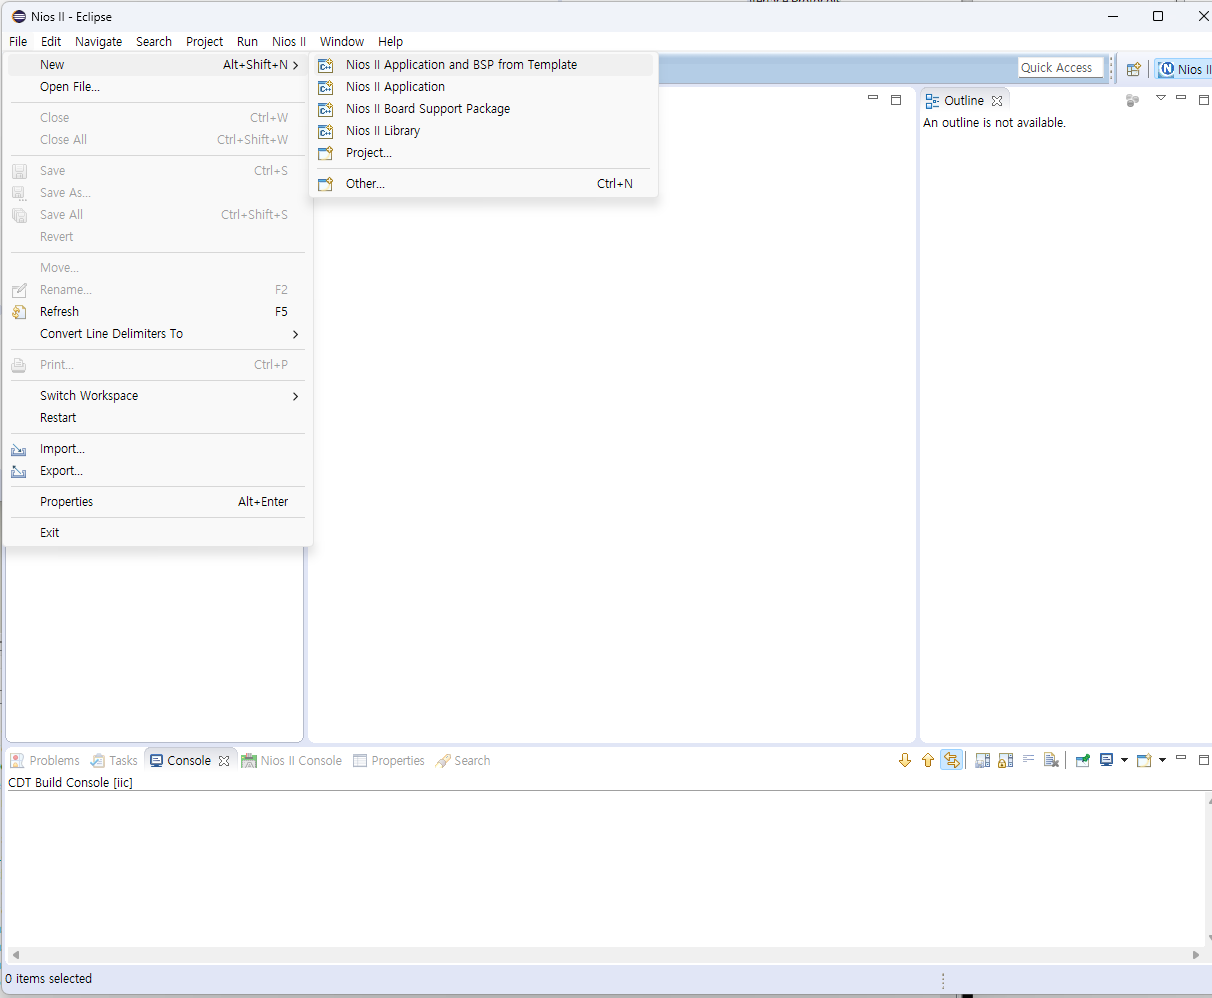Toggle Scroll Lock in Console toolbar
Image resolution: width=1212 pixels, height=998 pixels.
(x=1005, y=761)
